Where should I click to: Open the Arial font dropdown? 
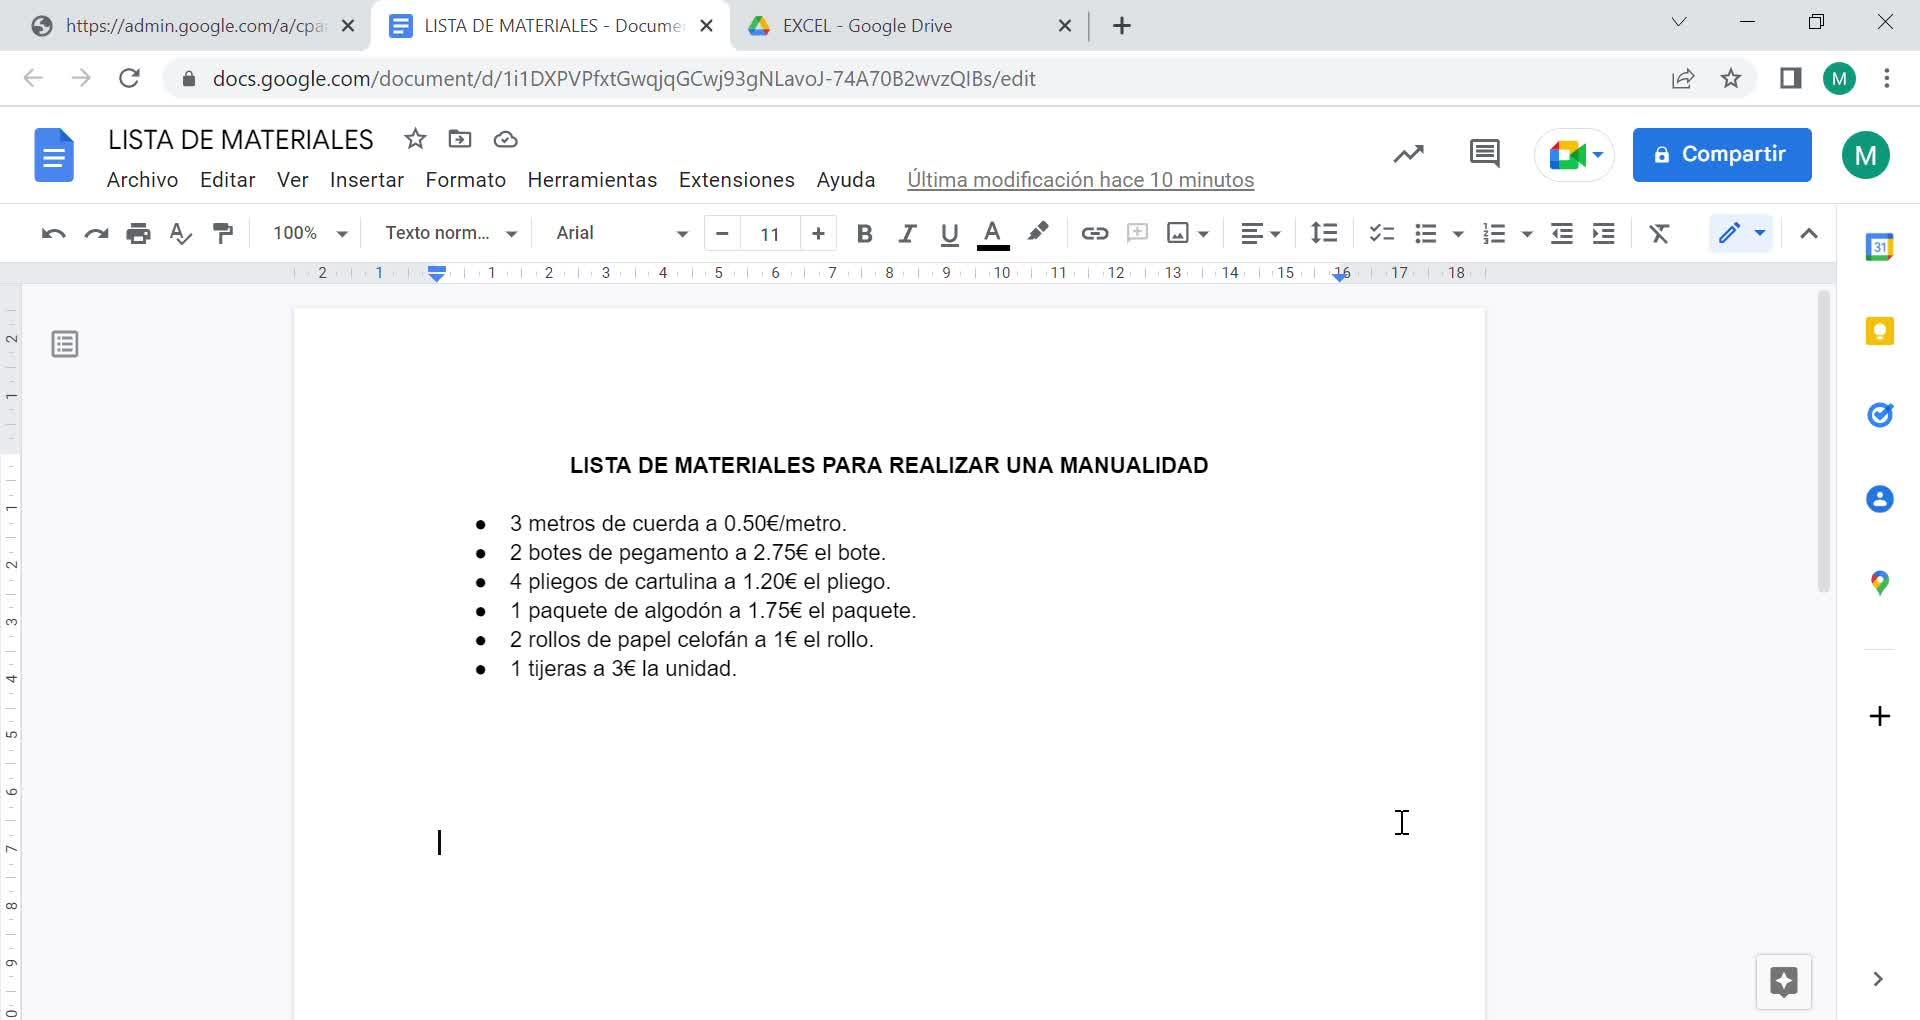click(621, 233)
